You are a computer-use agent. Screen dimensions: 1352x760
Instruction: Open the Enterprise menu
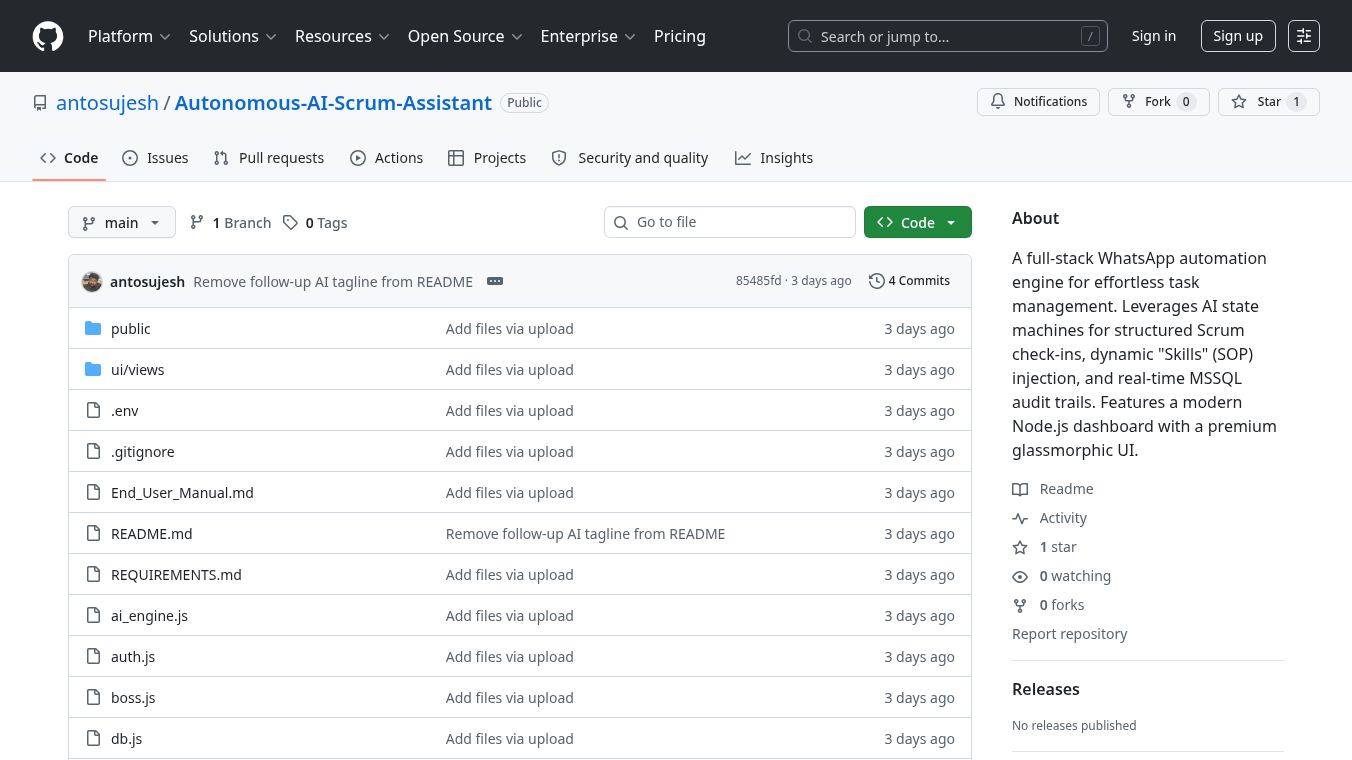(x=587, y=36)
